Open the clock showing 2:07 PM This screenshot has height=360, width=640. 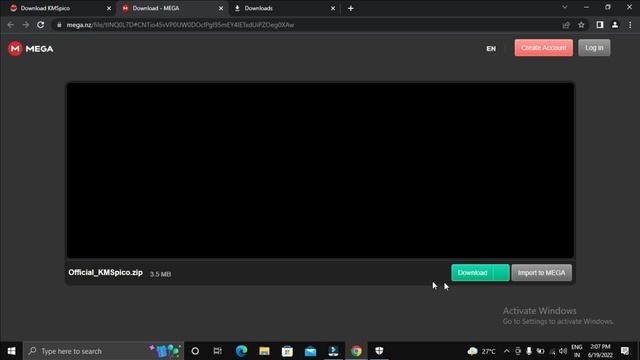(x=600, y=351)
